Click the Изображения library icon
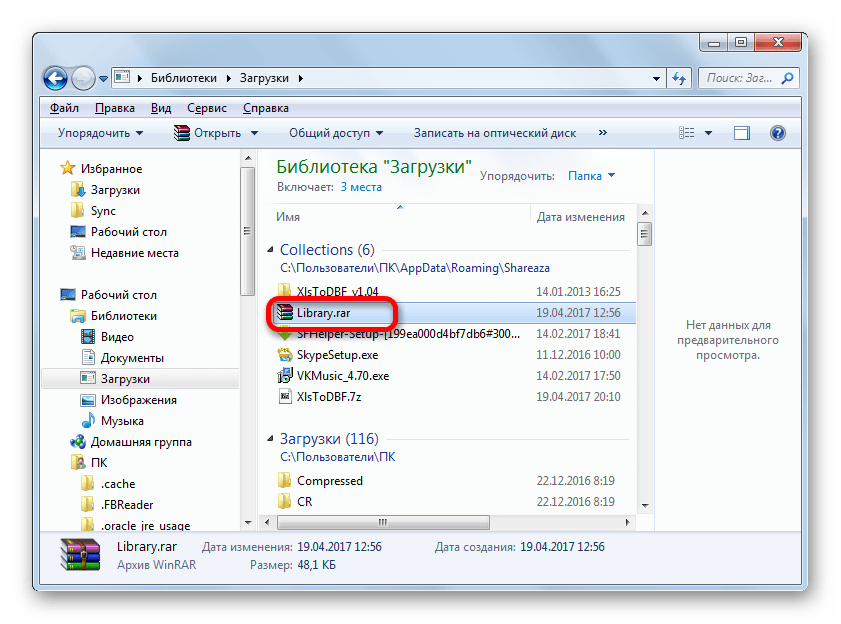This screenshot has height=624, width=841. pyautogui.click(x=88, y=400)
